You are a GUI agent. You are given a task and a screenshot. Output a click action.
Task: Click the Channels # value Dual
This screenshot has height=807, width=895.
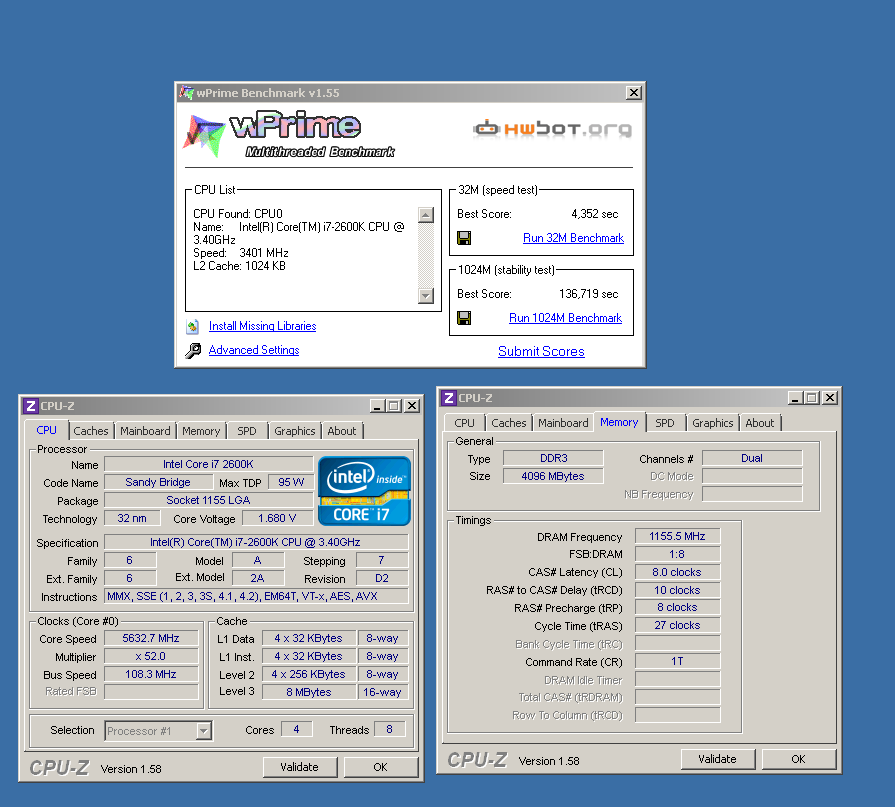752,458
